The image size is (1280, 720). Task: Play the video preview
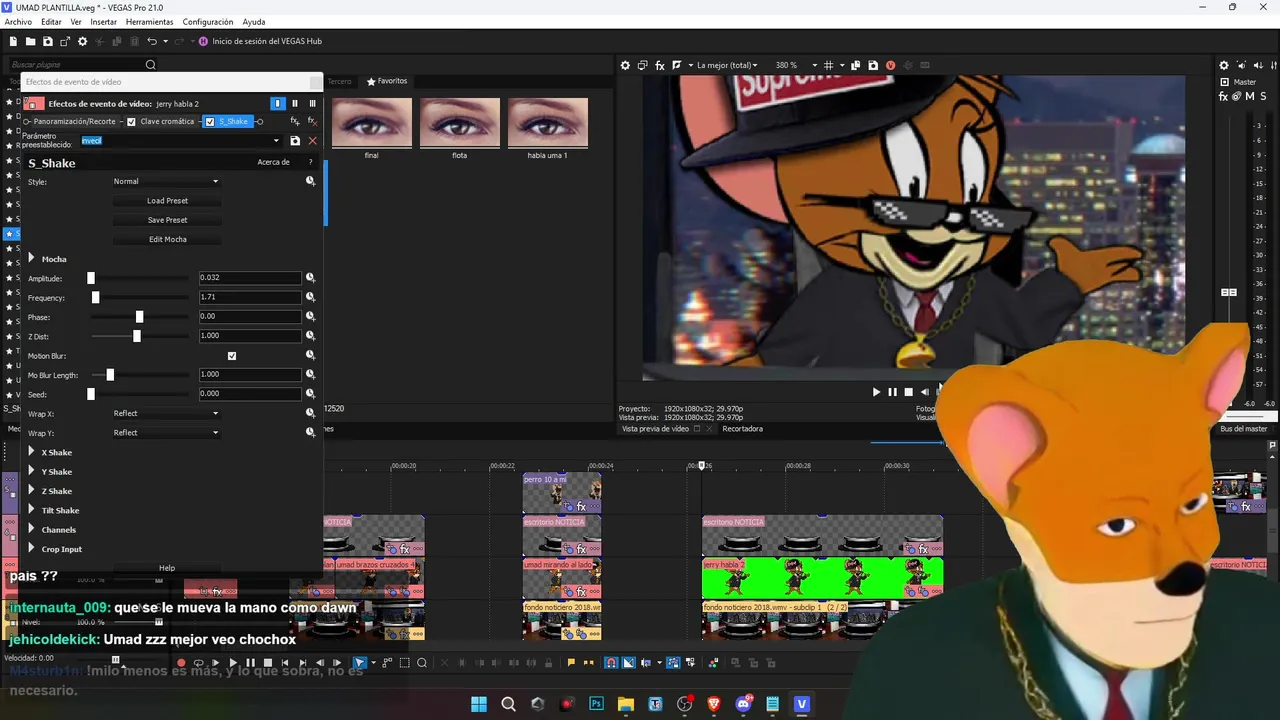[x=876, y=392]
